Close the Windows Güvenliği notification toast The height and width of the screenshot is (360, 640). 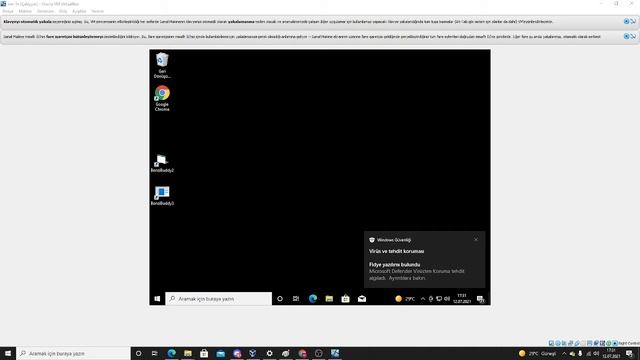pyautogui.click(x=476, y=240)
